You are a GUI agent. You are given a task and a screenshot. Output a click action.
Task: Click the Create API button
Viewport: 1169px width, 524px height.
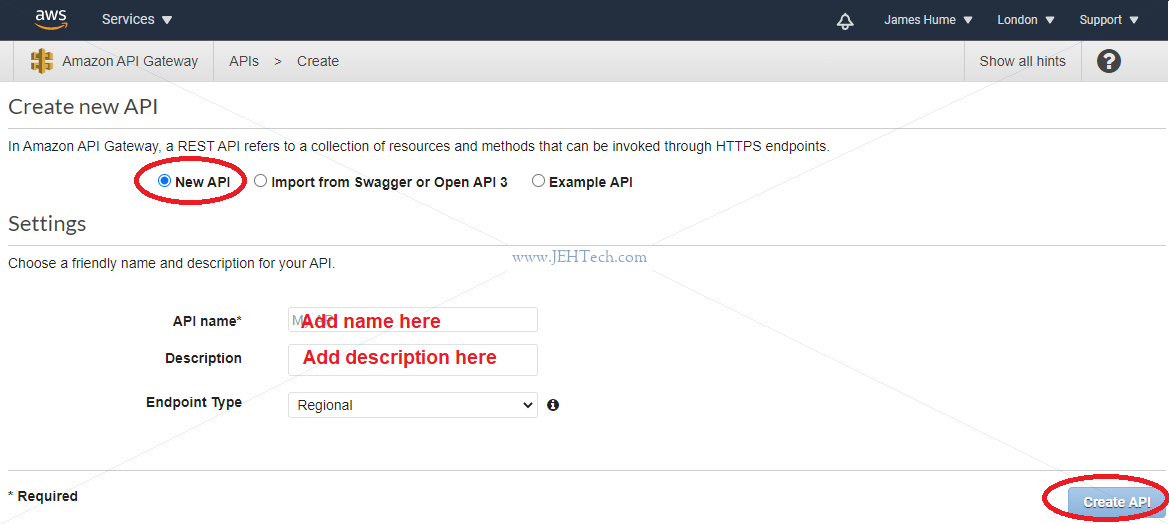[1116, 502]
